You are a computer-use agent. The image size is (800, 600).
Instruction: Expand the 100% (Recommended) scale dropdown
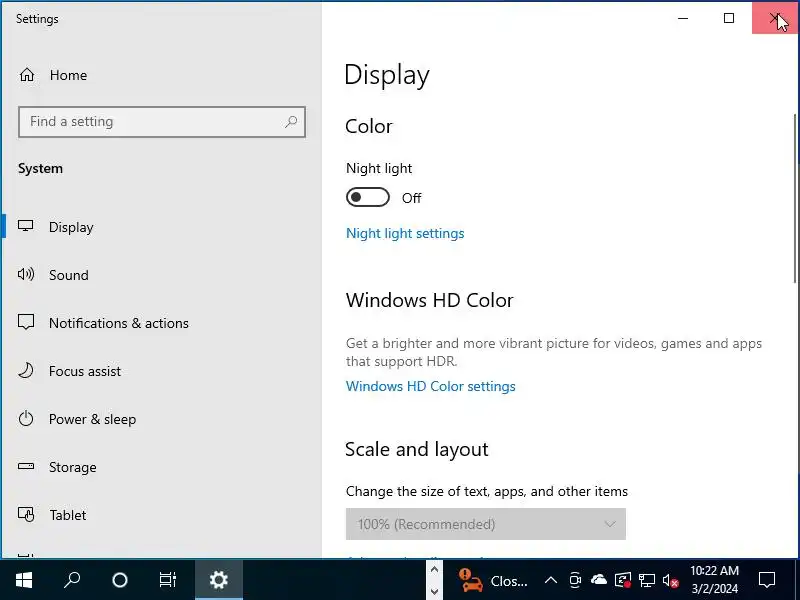tap(486, 524)
